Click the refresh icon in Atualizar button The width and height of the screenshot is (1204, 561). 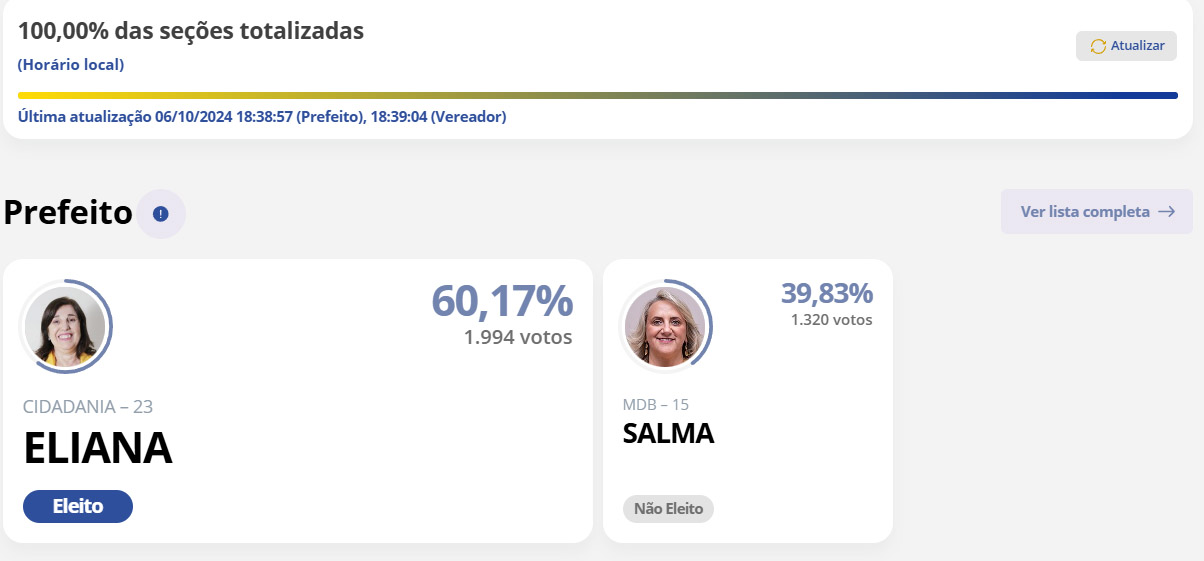pos(1098,47)
